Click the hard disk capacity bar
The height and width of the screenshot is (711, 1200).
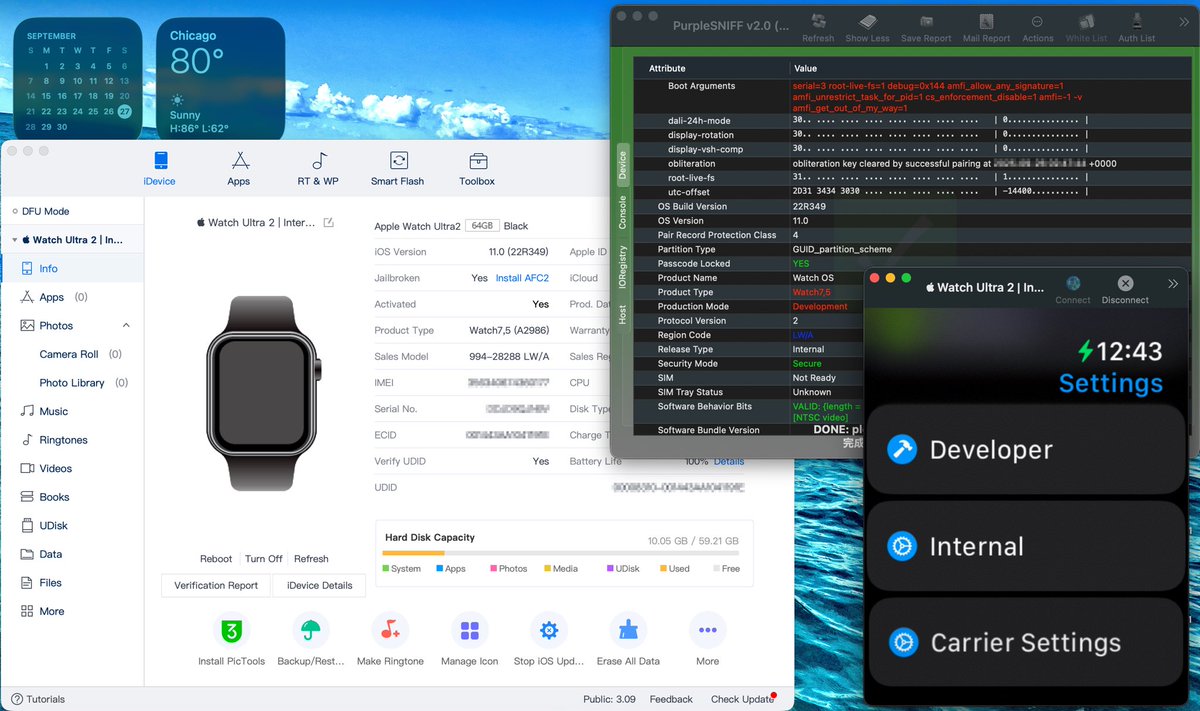[x=560, y=553]
